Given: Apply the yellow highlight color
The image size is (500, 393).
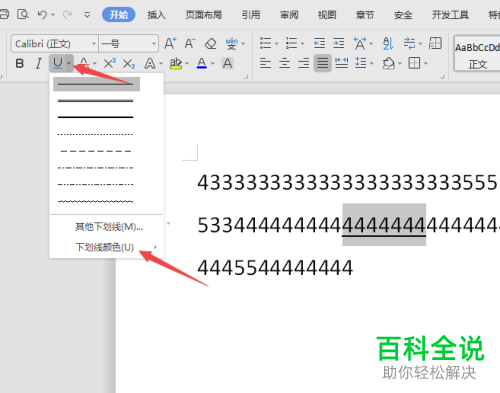Looking at the screenshot, I should tap(176, 63).
